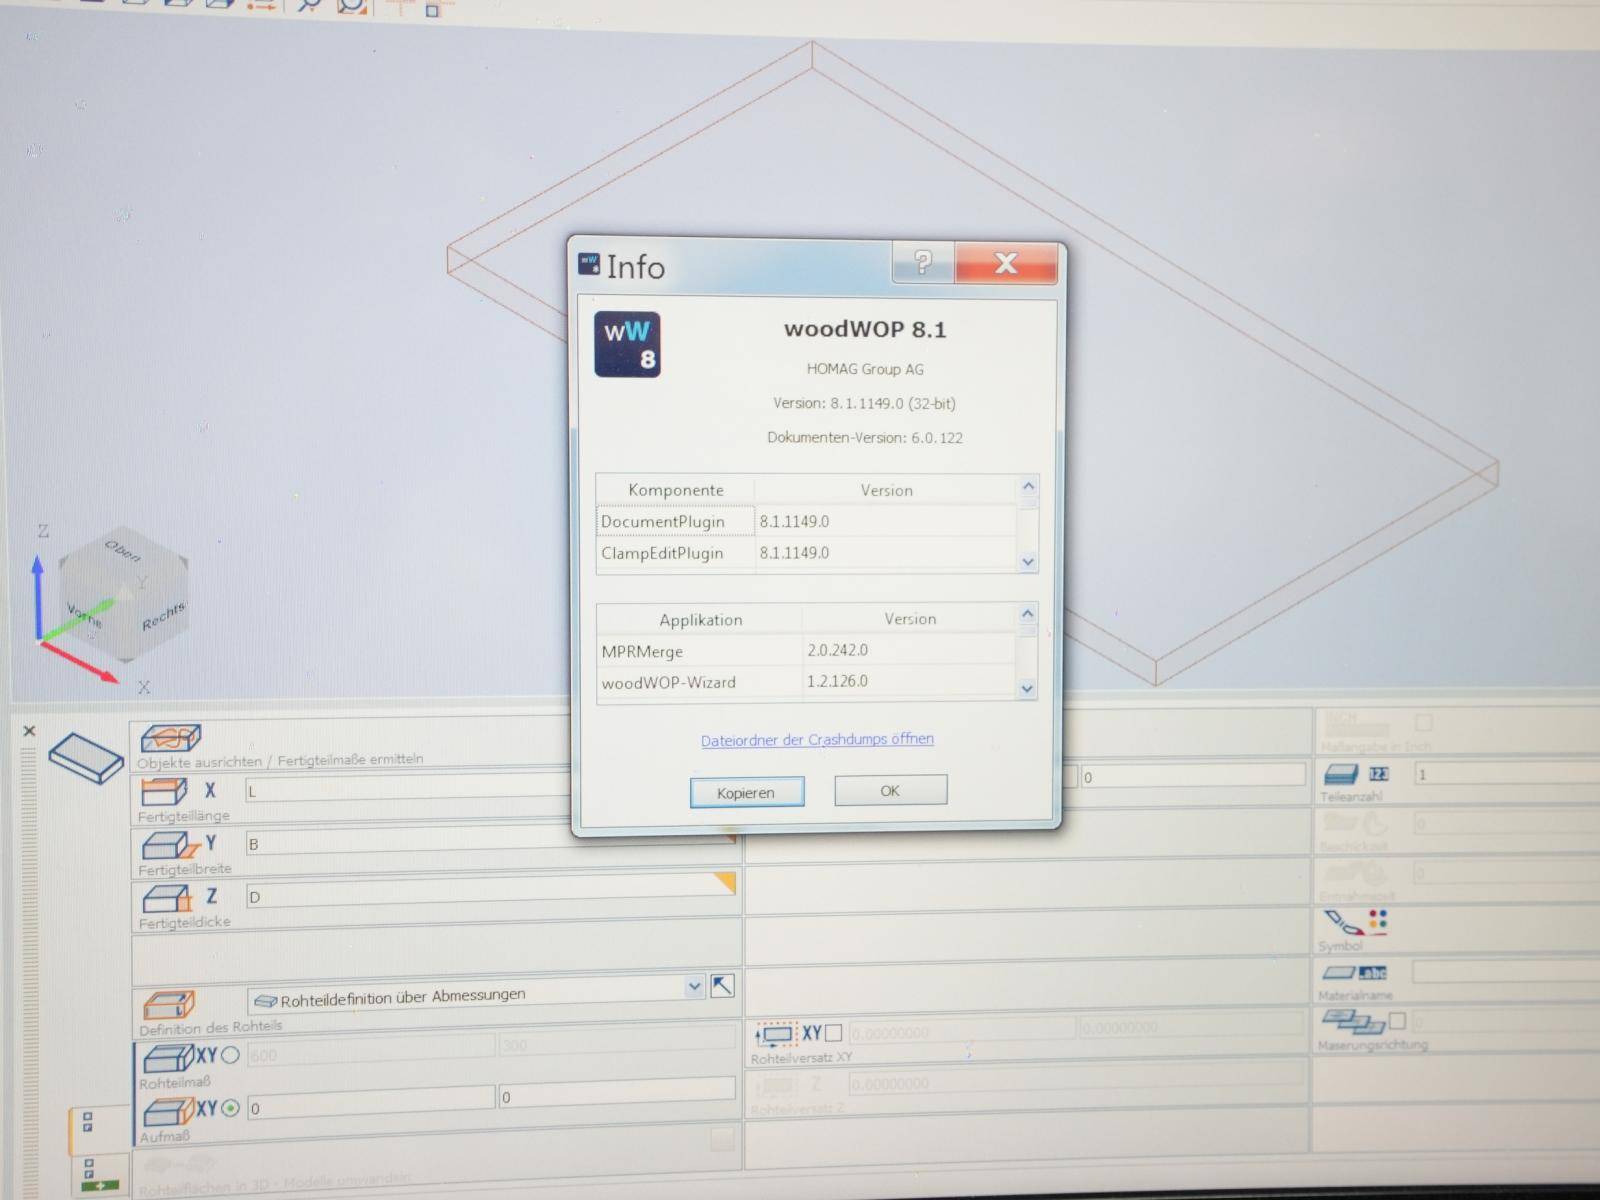Viewport: 1600px width, 1200px height.
Task: Click the Version header in the Komponente table
Action: (x=886, y=490)
